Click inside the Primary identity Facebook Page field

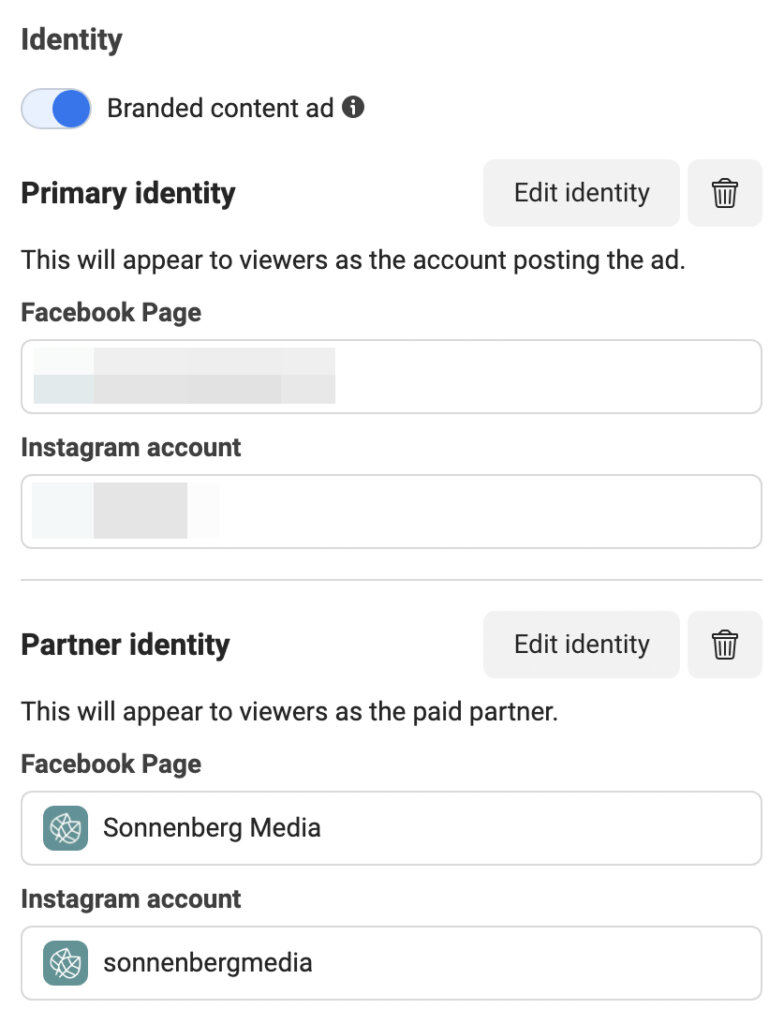point(392,376)
